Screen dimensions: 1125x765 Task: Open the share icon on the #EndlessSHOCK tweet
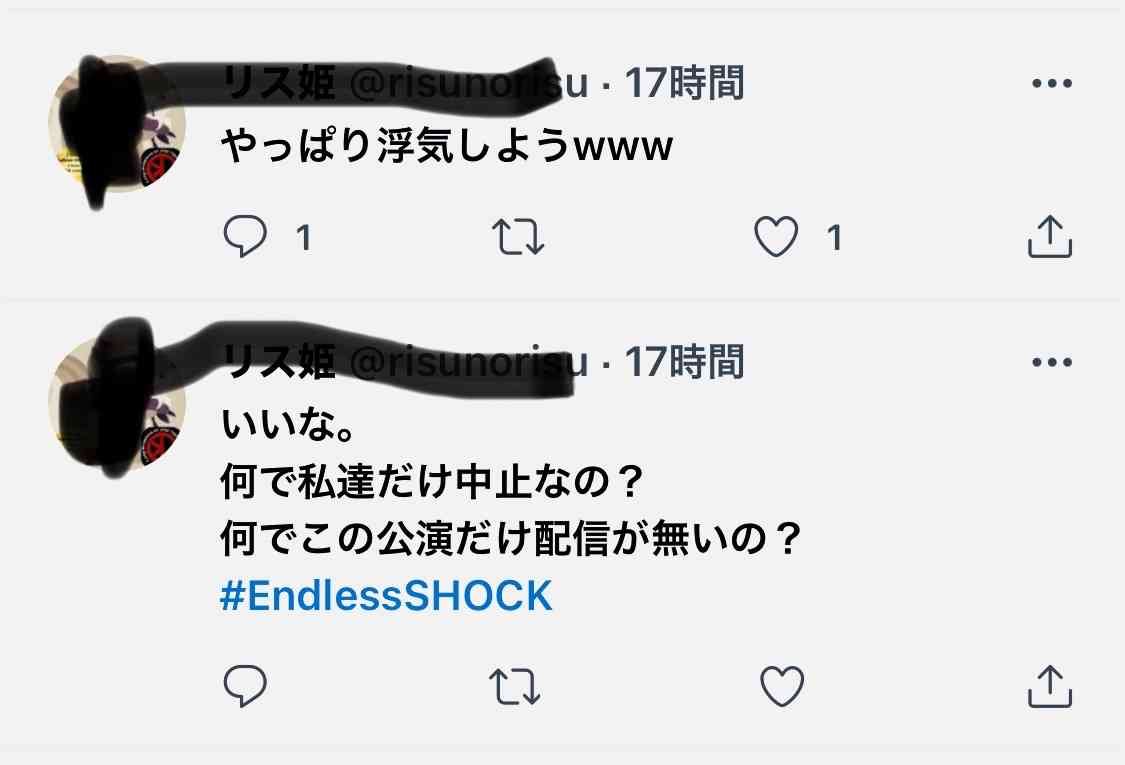[x=1050, y=687]
